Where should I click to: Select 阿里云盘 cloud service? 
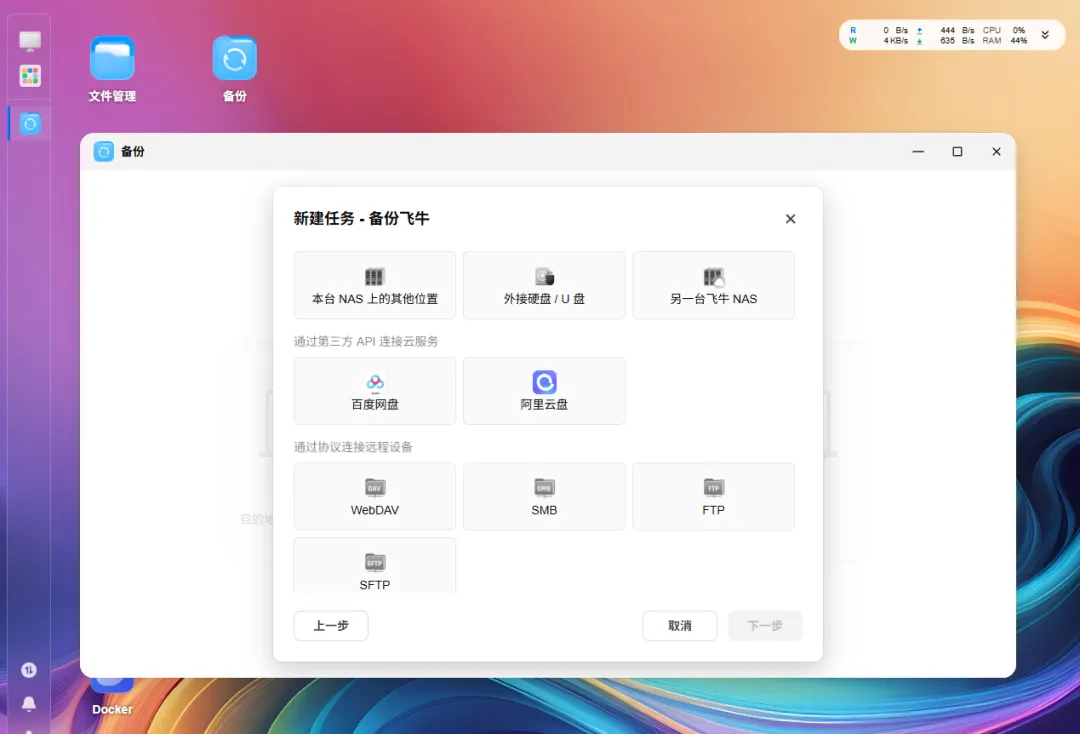point(544,391)
